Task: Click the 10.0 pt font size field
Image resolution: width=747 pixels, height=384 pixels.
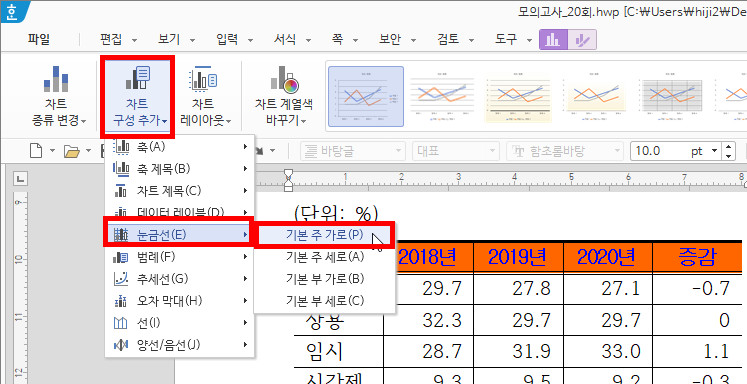Action: pyautogui.click(x=668, y=152)
